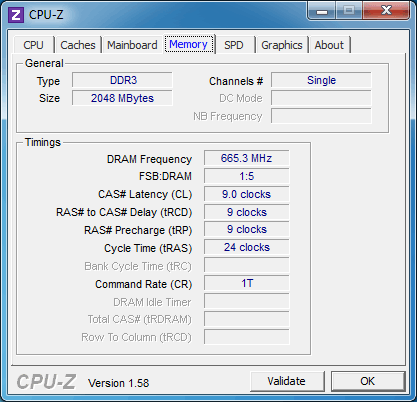Open the Caches tab
The image size is (417, 402).
point(78,45)
